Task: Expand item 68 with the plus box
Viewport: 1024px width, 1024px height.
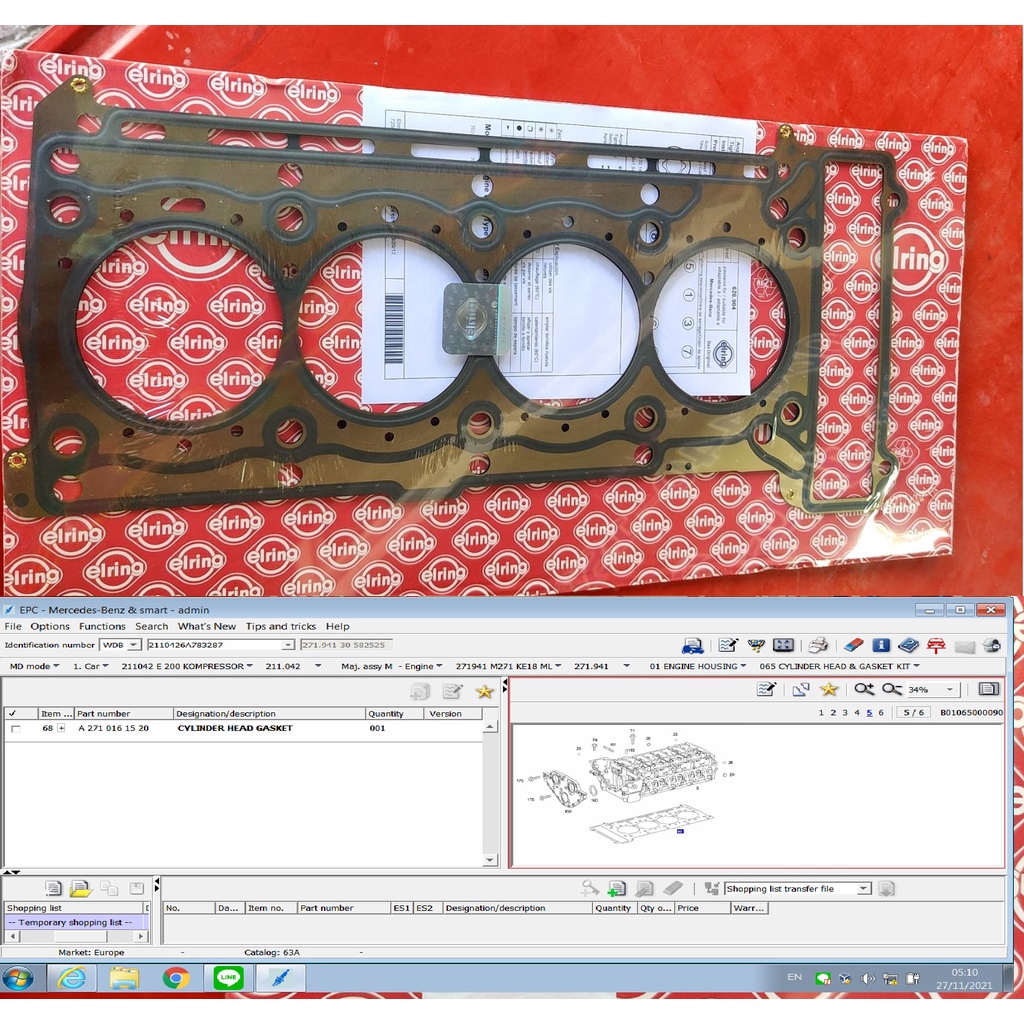Action: pyautogui.click(x=61, y=728)
